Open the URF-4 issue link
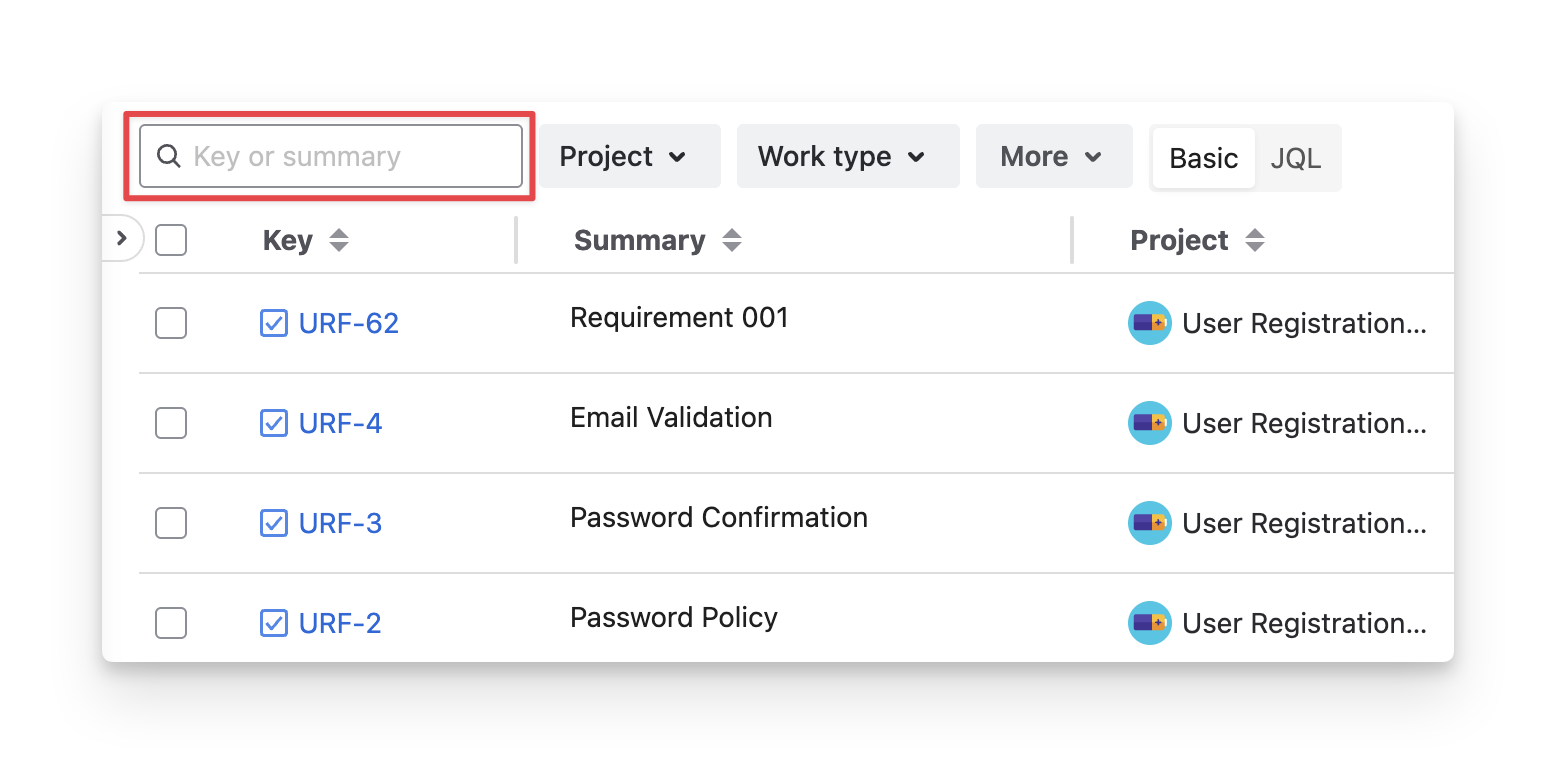The width and height of the screenshot is (1556, 764). pyautogui.click(x=340, y=423)
